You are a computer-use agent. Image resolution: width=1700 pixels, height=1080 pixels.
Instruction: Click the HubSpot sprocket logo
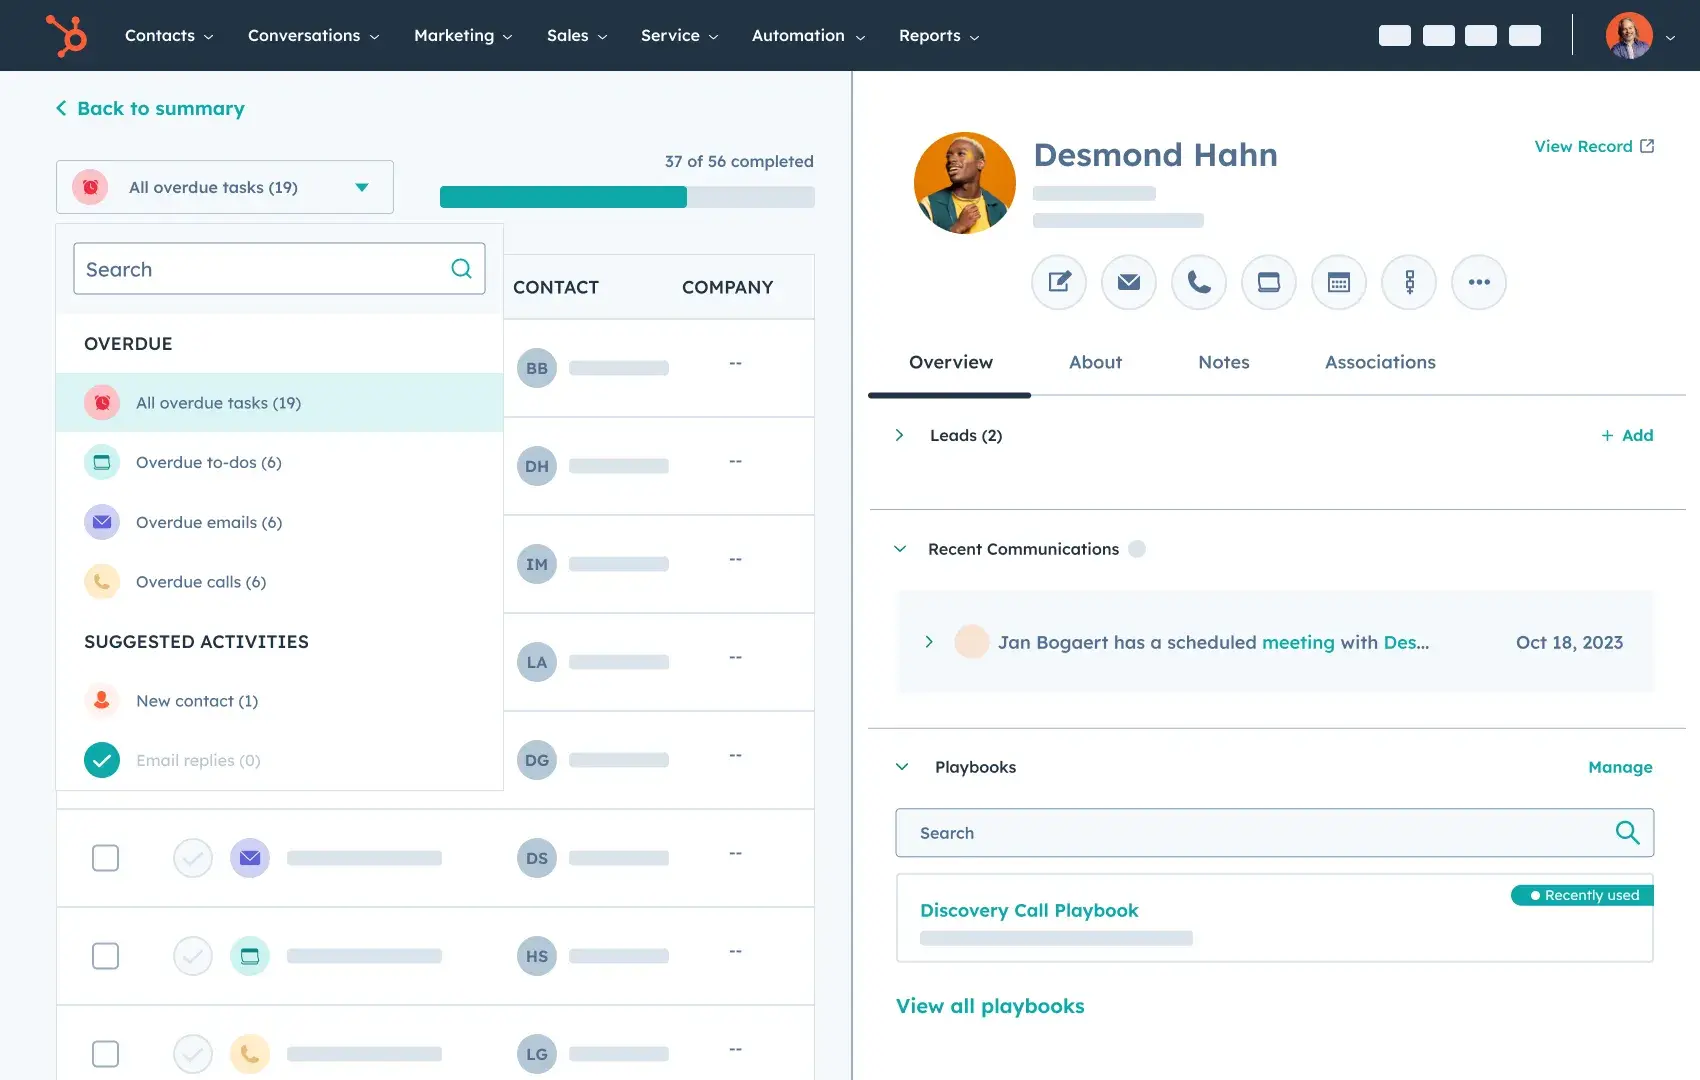point(66,36)
